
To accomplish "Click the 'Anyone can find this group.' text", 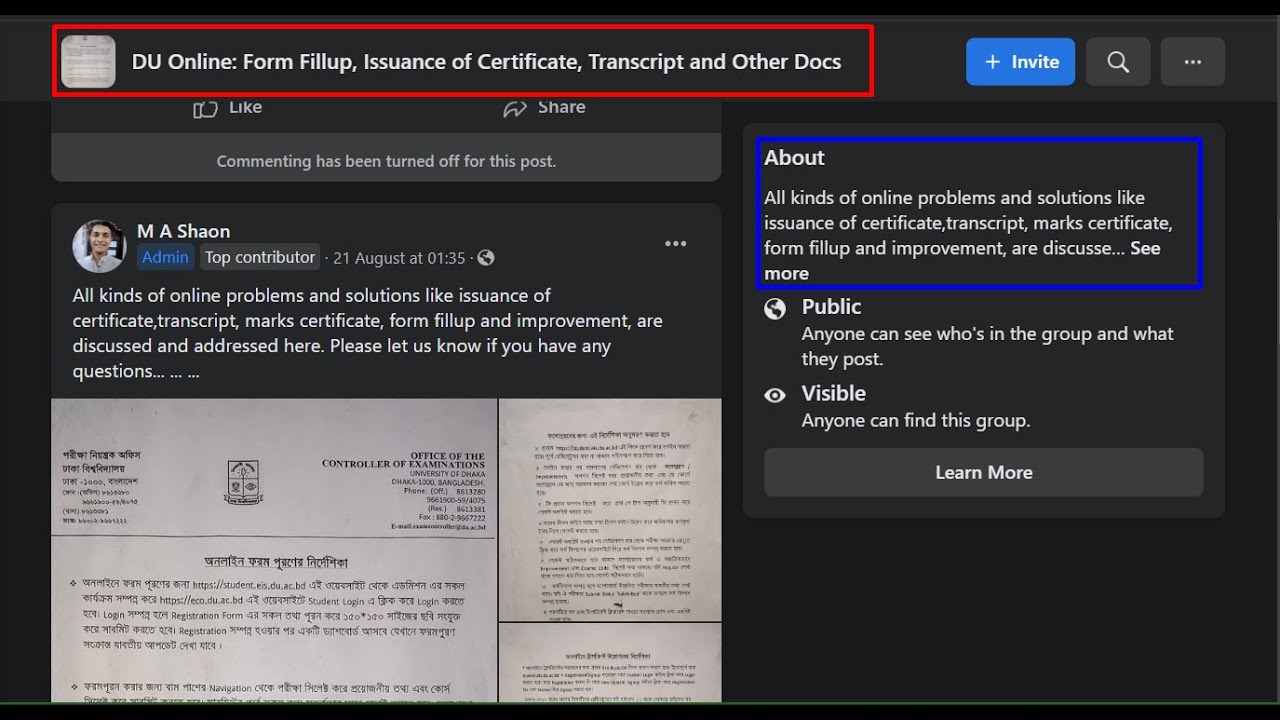I will [916, 421].
